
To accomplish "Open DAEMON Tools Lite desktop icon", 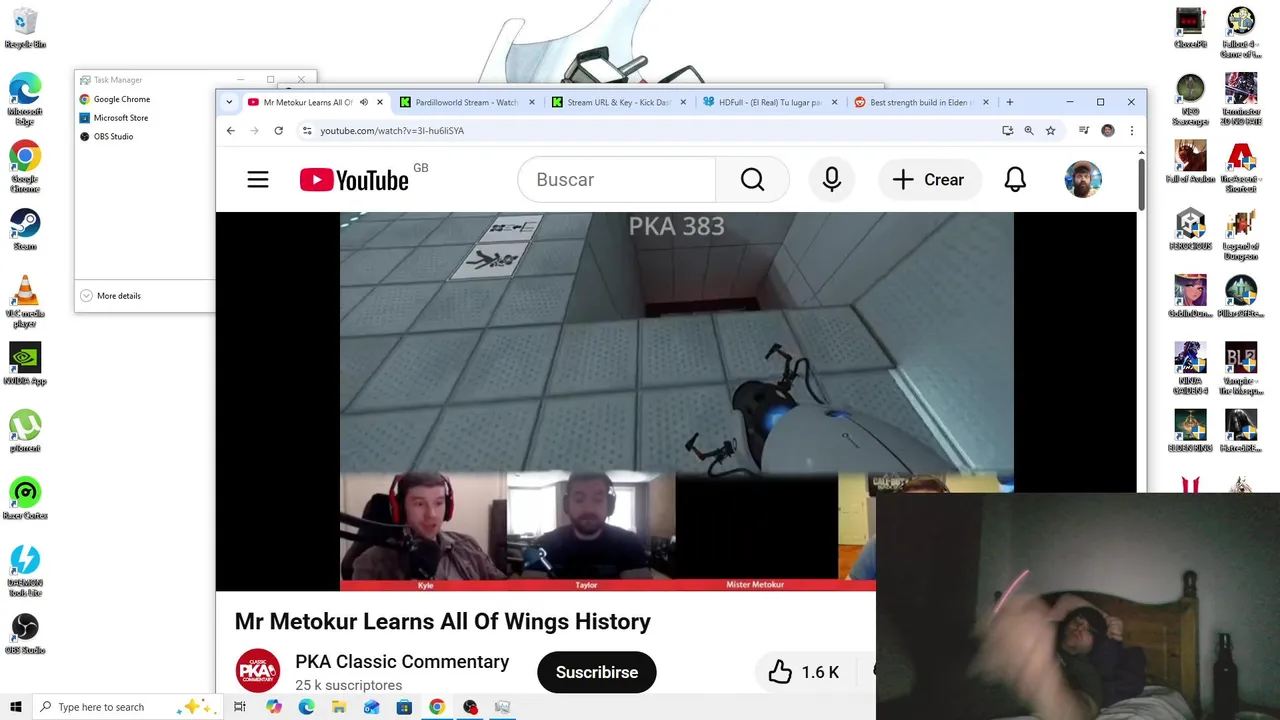I will (x=25, y=570).
